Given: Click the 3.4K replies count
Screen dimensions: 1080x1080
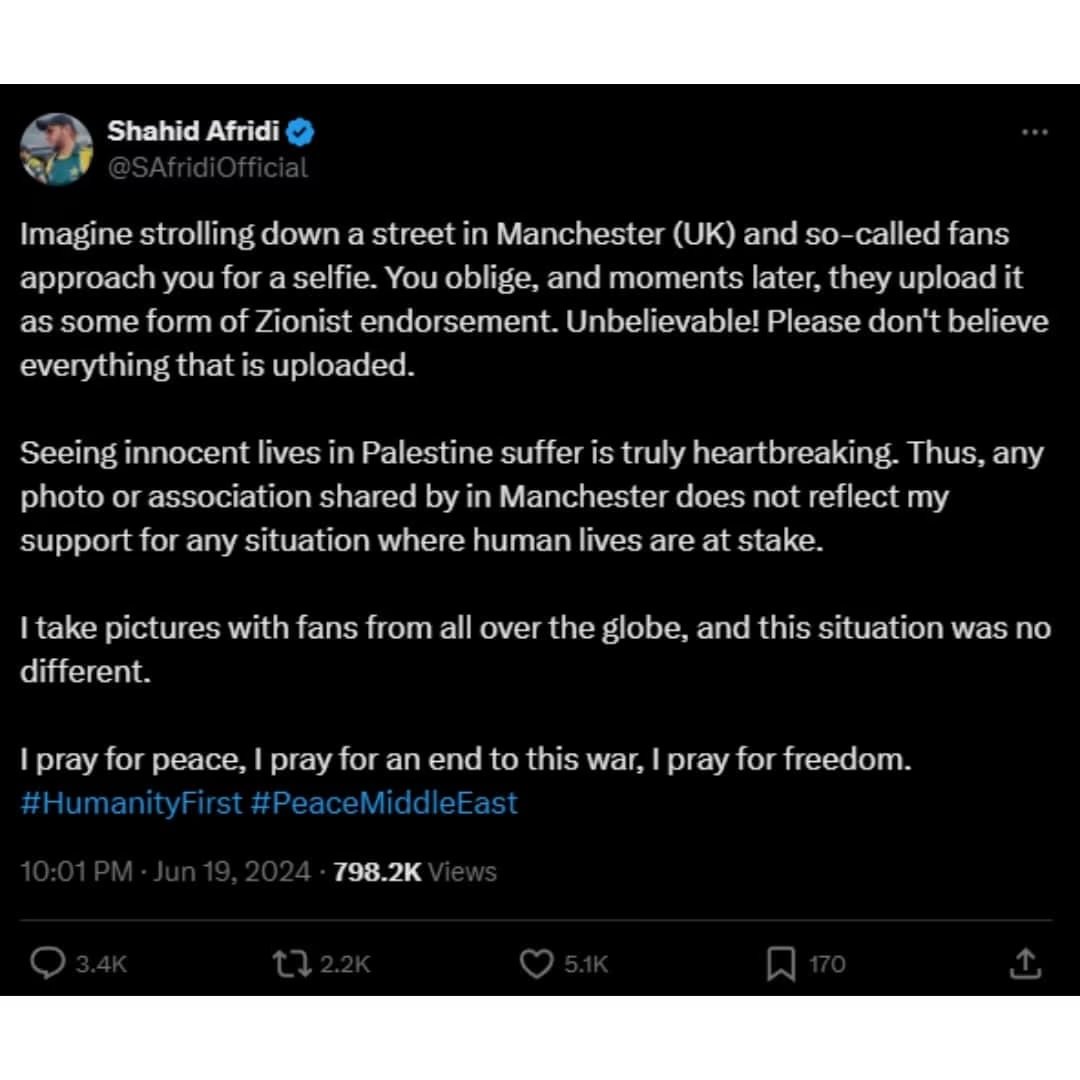Looking at the screenshot, I should coord(102,964).
